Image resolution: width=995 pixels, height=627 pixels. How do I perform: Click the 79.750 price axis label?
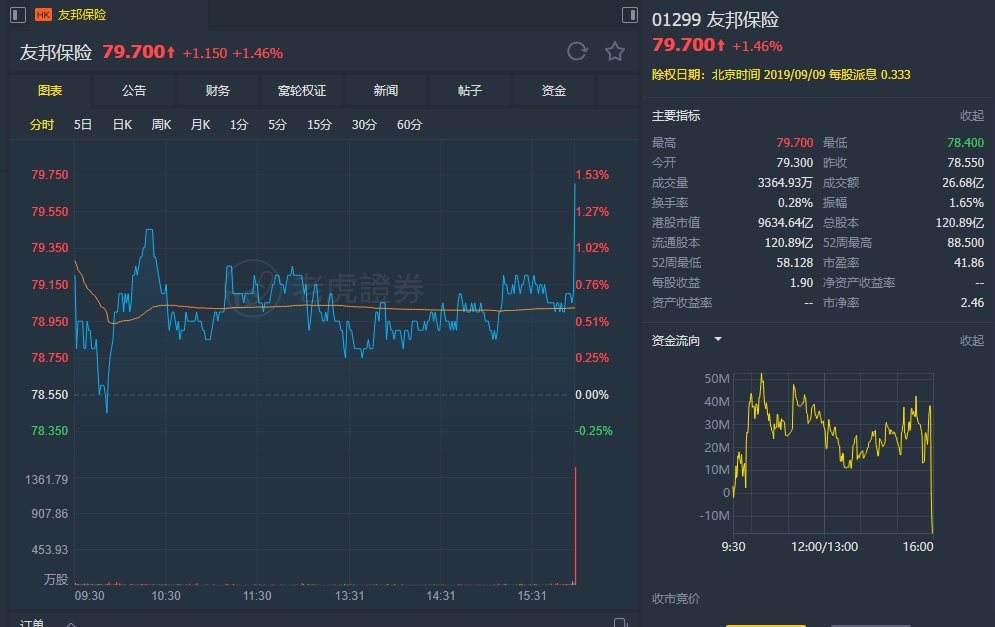49,175
